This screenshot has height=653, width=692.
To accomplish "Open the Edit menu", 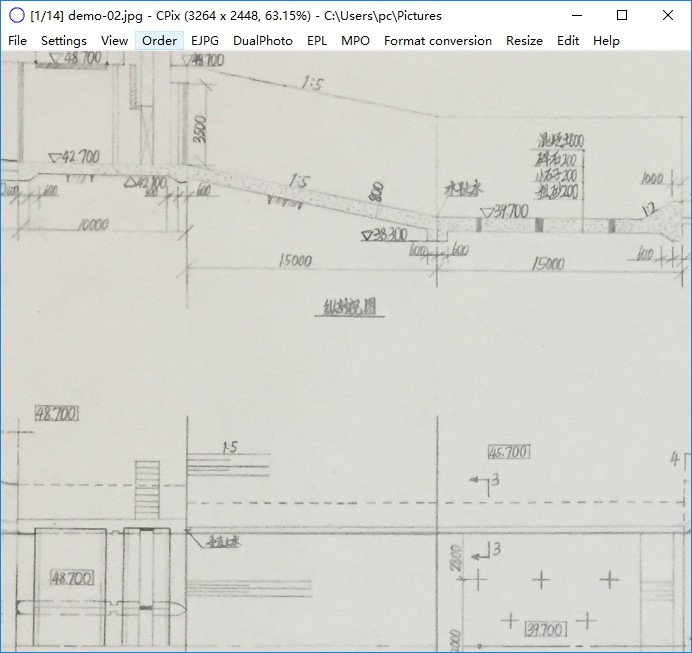I will [568, 41].
